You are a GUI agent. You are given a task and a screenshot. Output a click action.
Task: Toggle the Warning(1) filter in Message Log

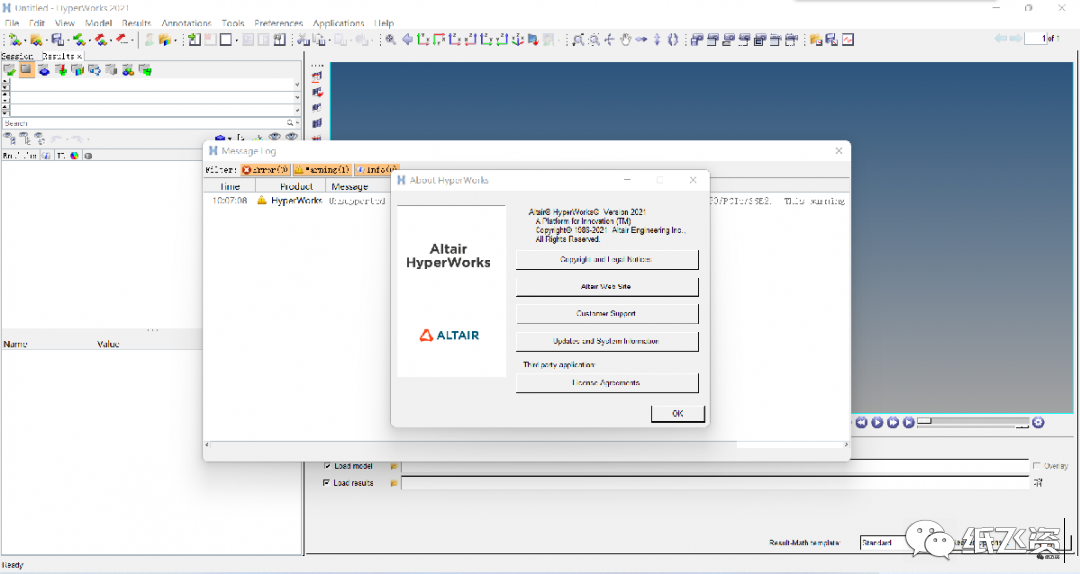pyautogui.click(x=321, y=170)
